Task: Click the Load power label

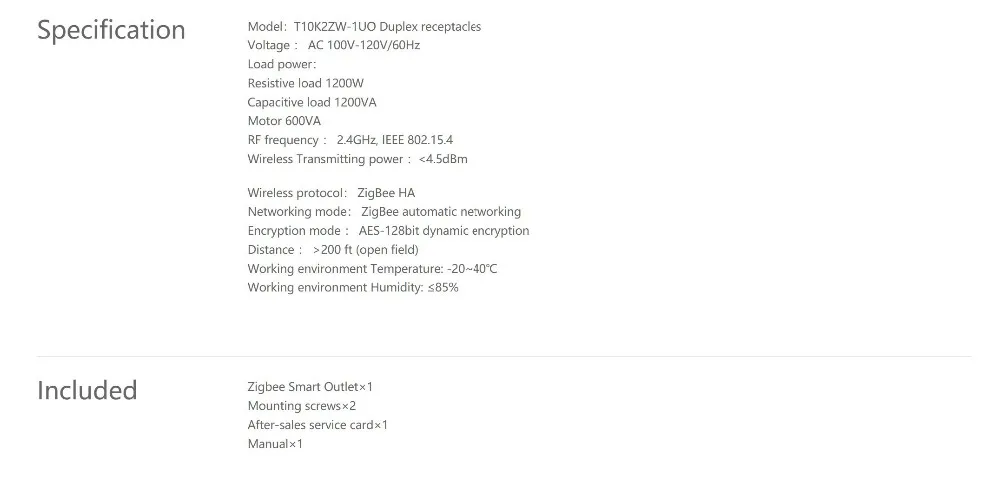Action: (x=282, y=64)
